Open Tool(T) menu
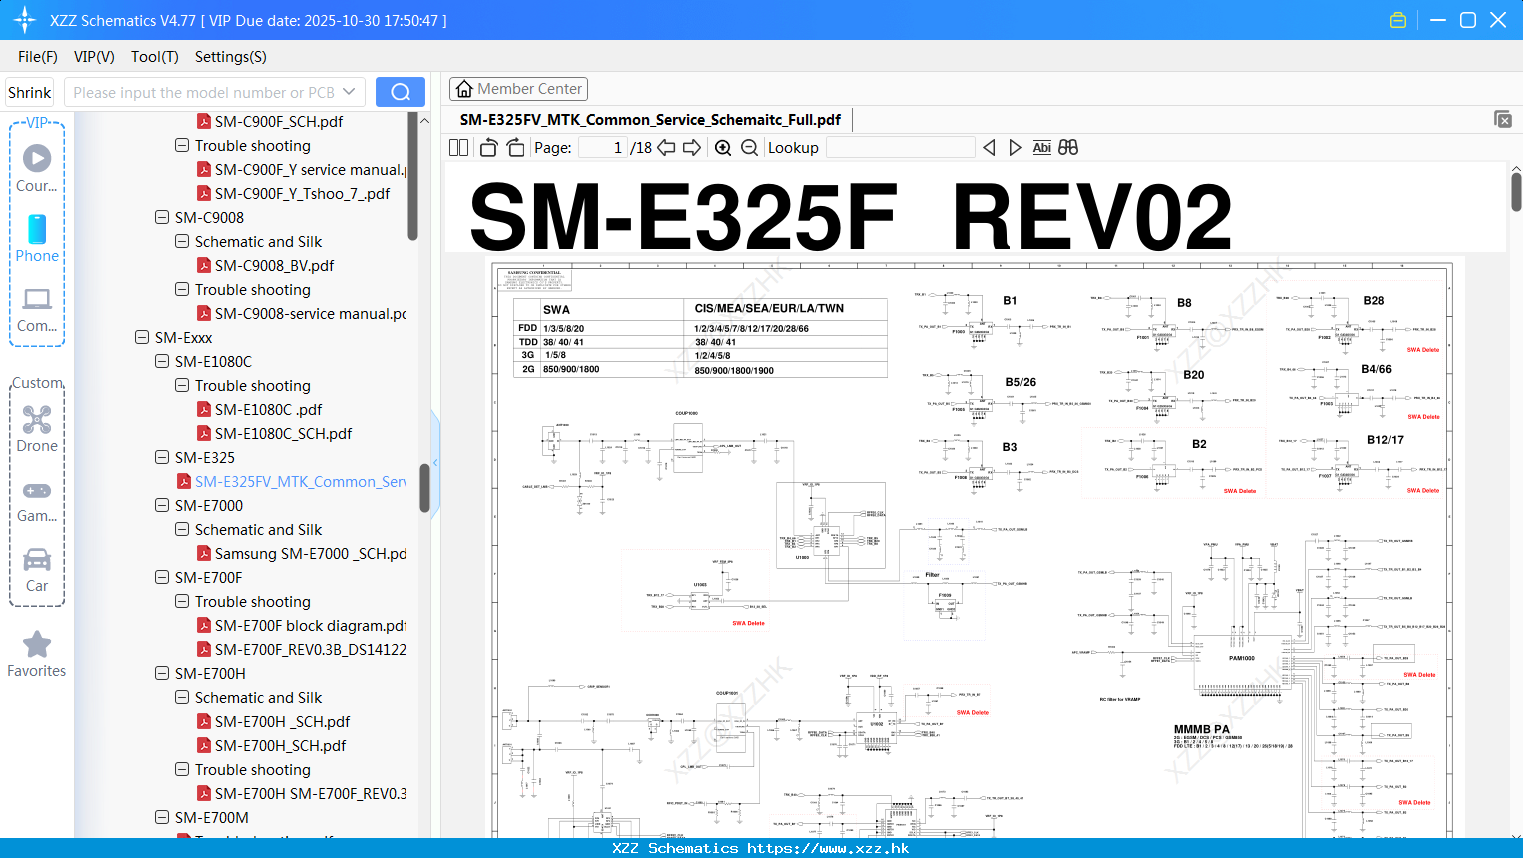Image resolution: width=1523 pixels, height=858 pixels. 155,57
